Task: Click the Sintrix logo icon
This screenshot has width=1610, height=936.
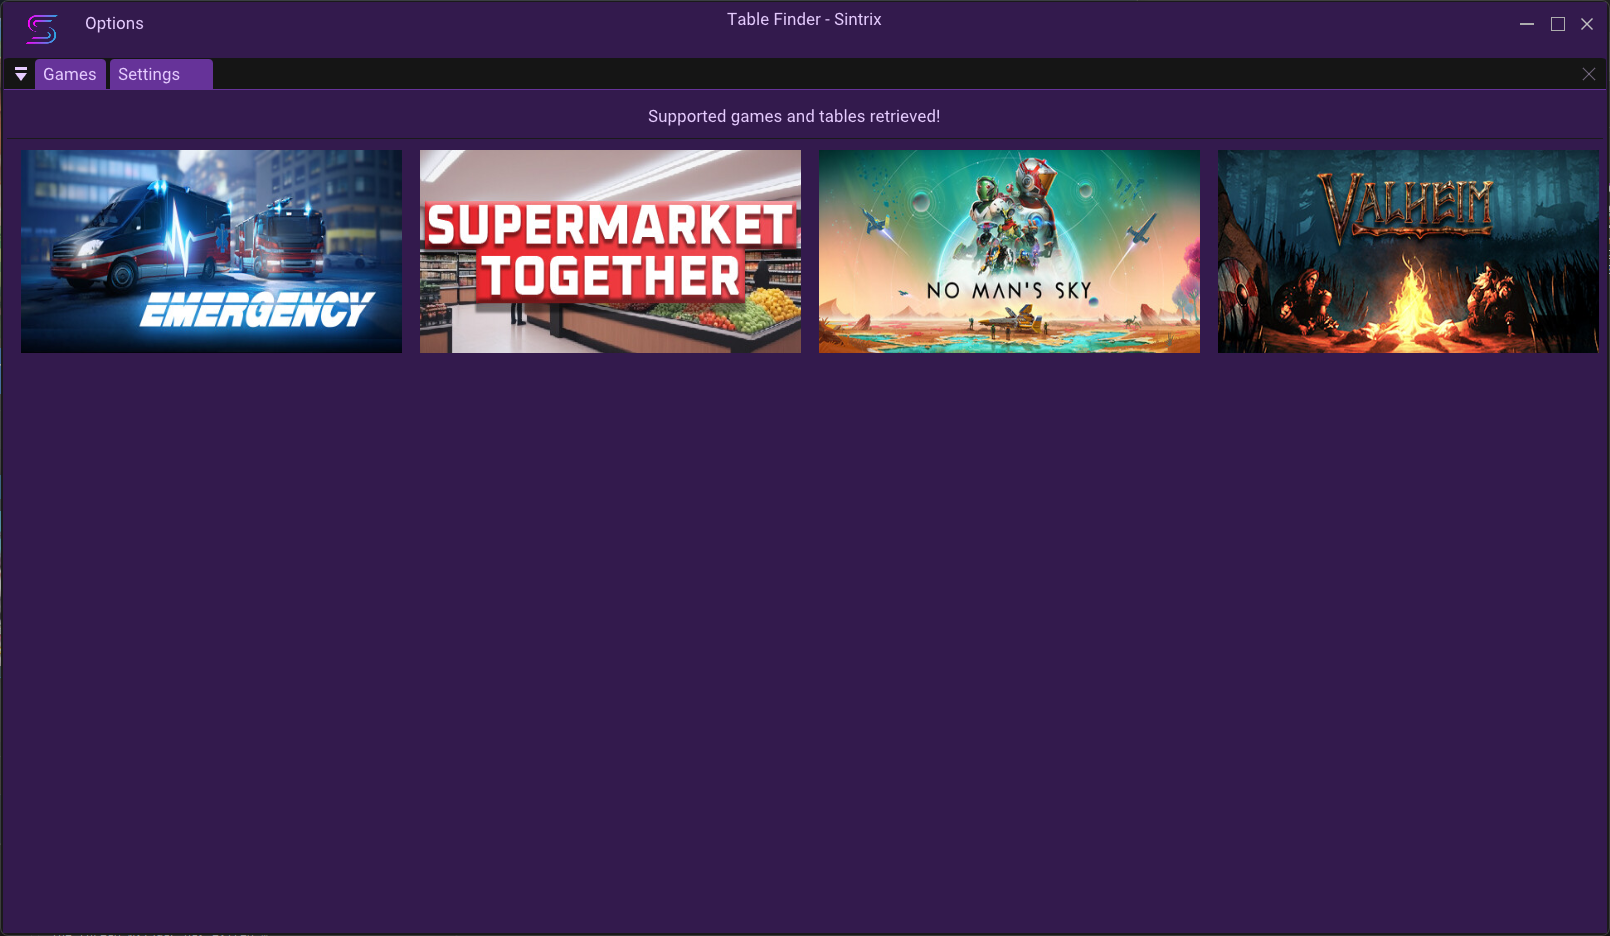Action: (x=41, y=29)
